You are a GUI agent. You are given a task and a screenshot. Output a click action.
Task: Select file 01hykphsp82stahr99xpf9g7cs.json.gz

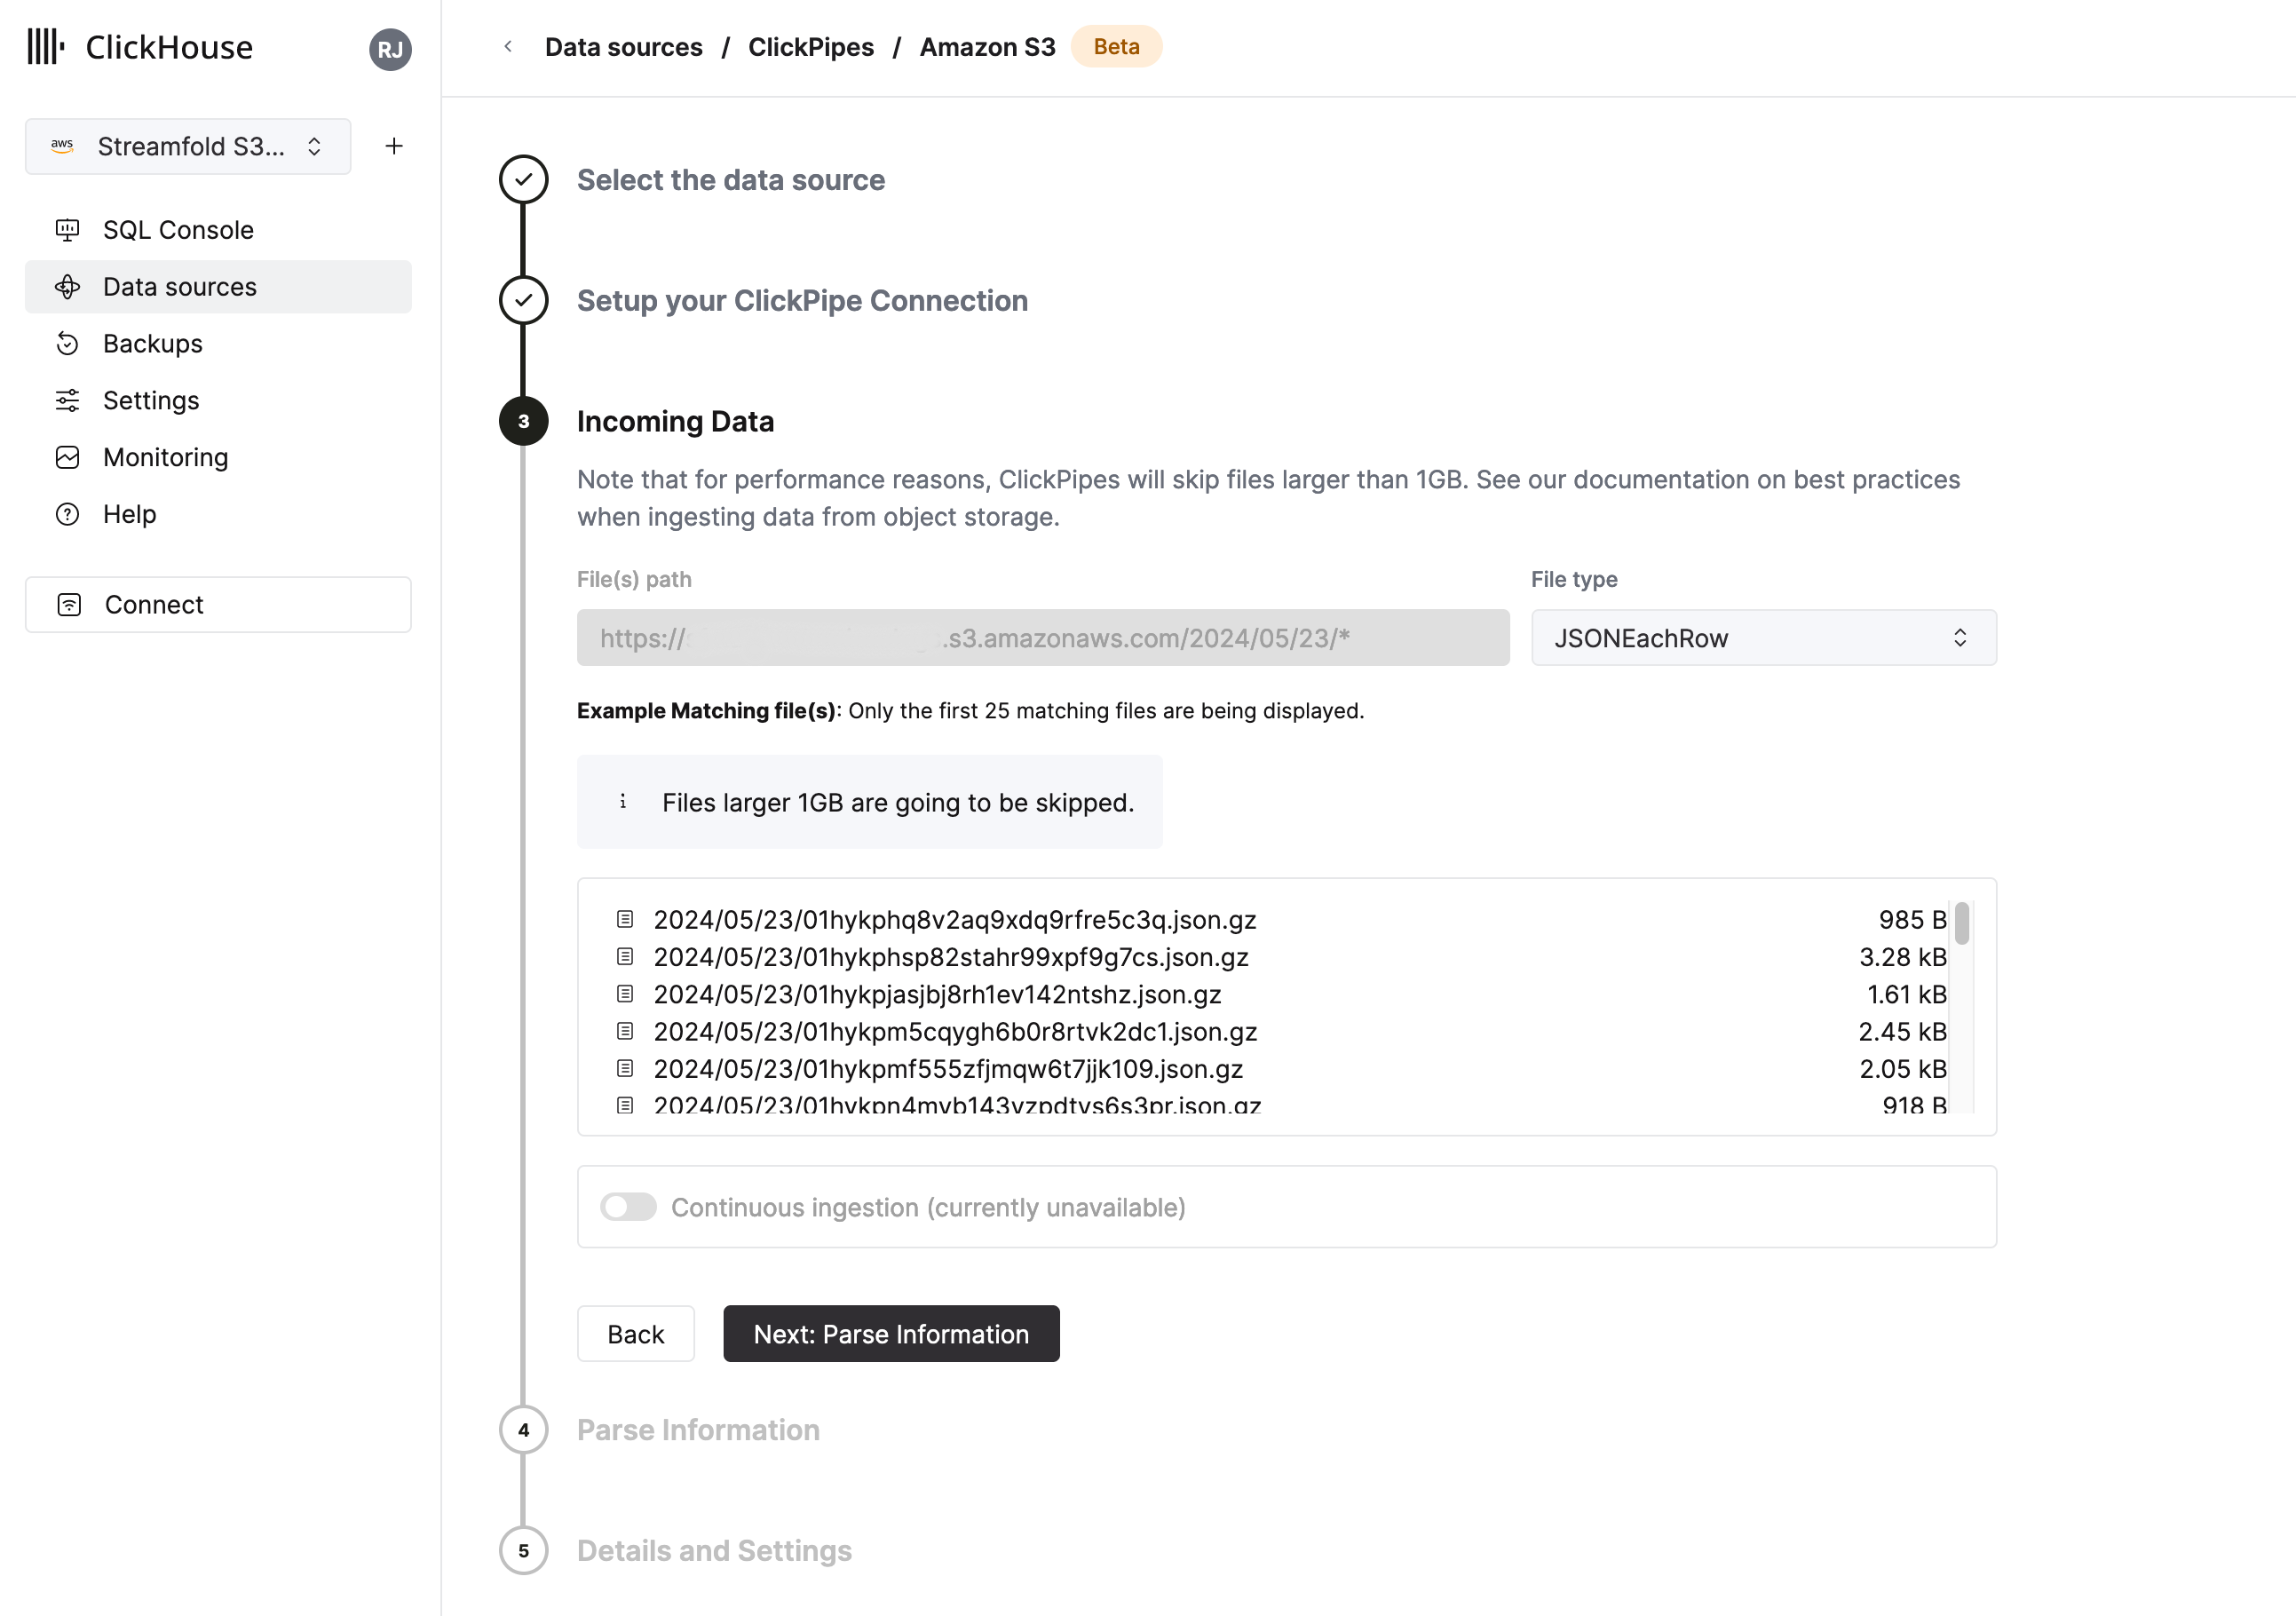pos(951,957)
